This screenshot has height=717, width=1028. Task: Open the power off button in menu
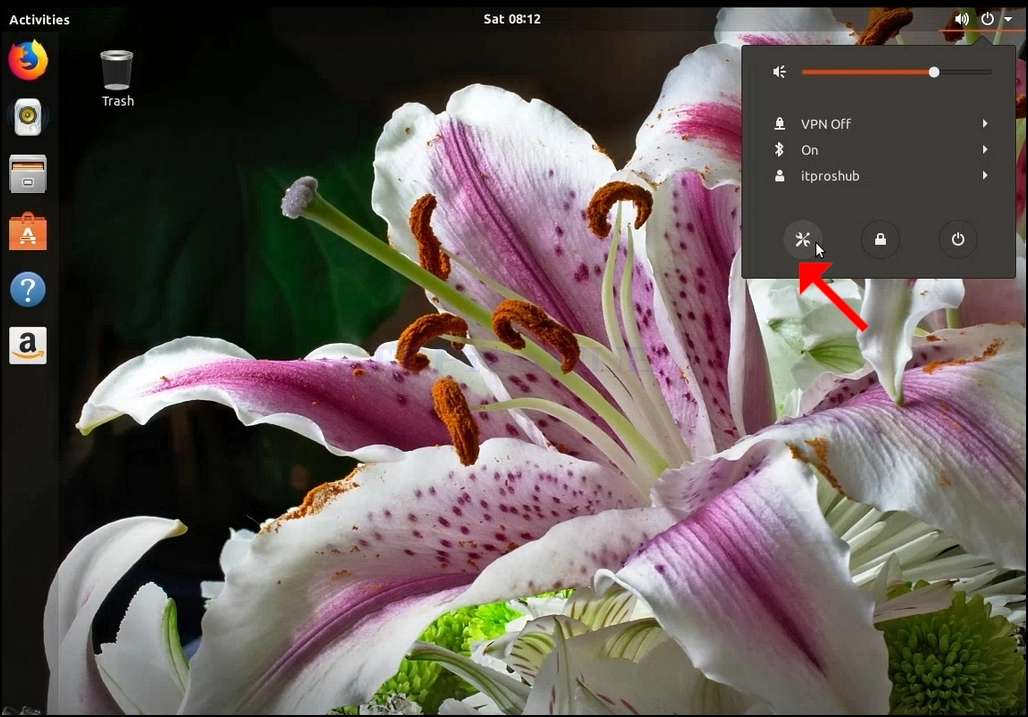pos(958,239)
